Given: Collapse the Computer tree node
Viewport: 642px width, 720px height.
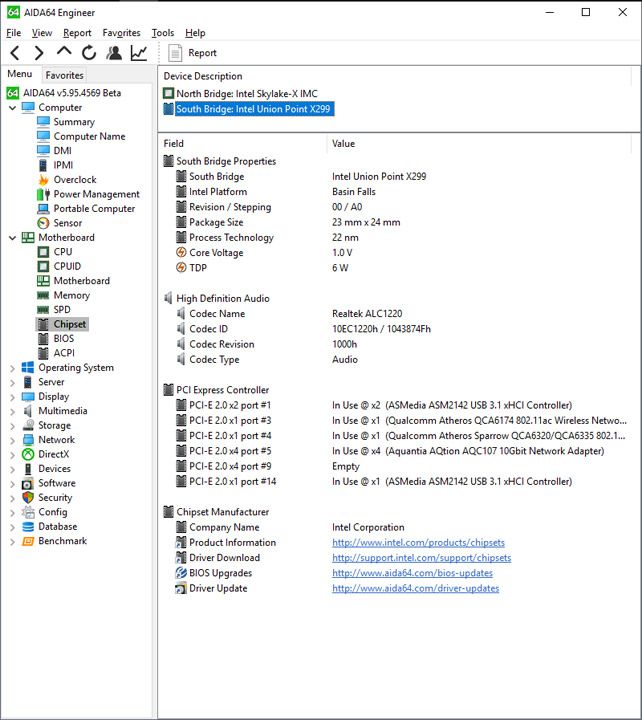Looking at the screenshot, I should click(12, 108).
